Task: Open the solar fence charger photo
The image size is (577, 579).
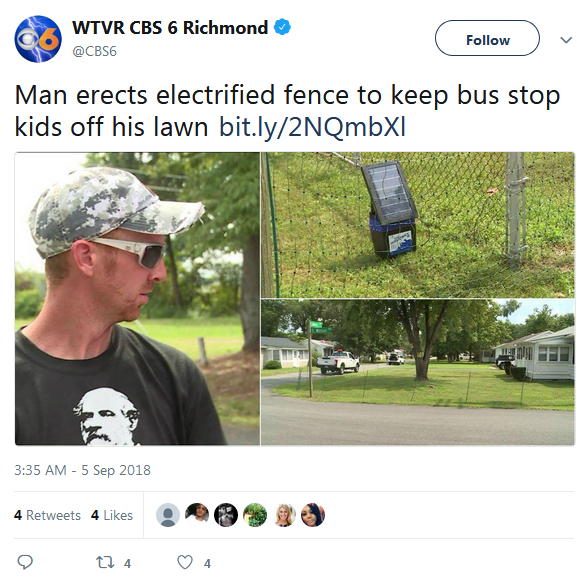Action: [x=418, y=225]
